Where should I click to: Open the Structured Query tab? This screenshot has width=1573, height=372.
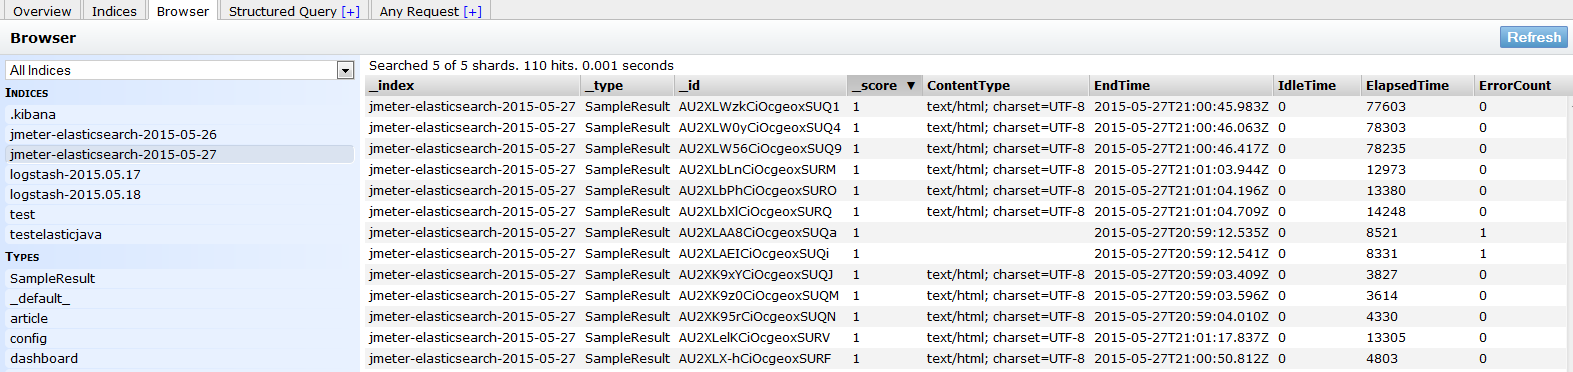(294, 11)
